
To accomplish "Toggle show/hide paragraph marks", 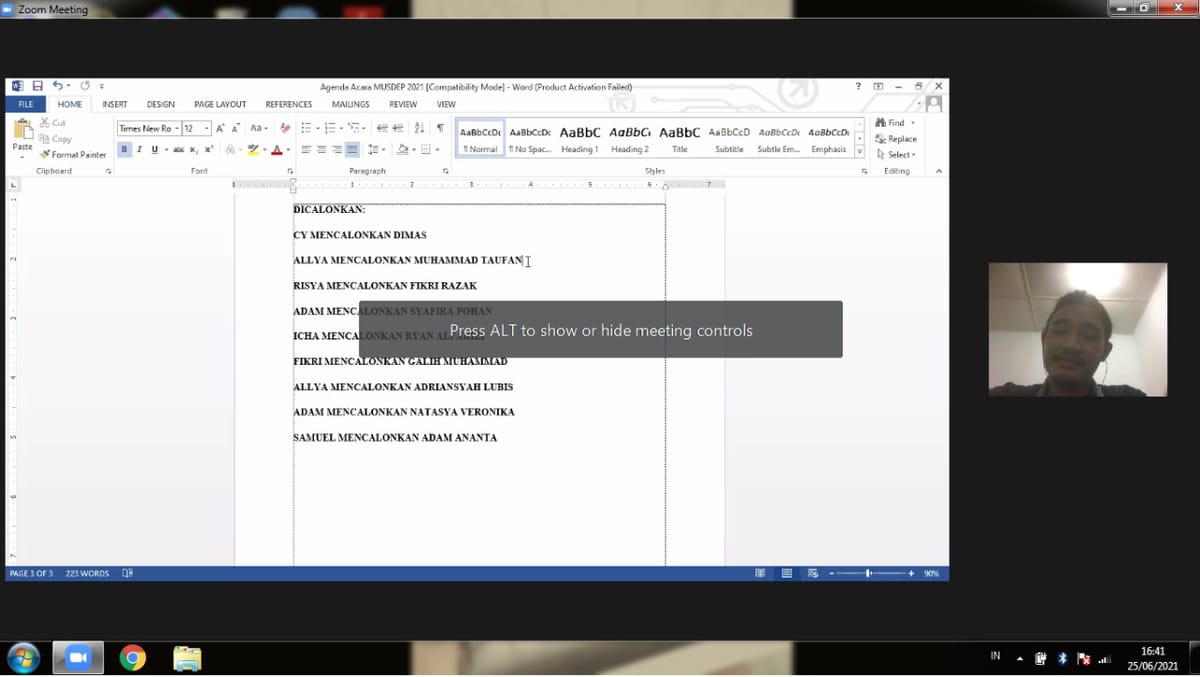I will point(440,128).
